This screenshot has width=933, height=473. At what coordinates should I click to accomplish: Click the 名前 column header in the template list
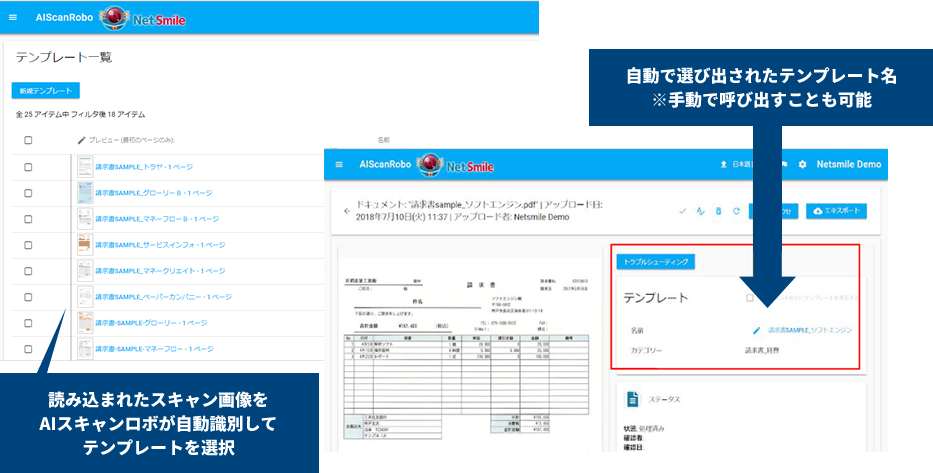point(384,140)
